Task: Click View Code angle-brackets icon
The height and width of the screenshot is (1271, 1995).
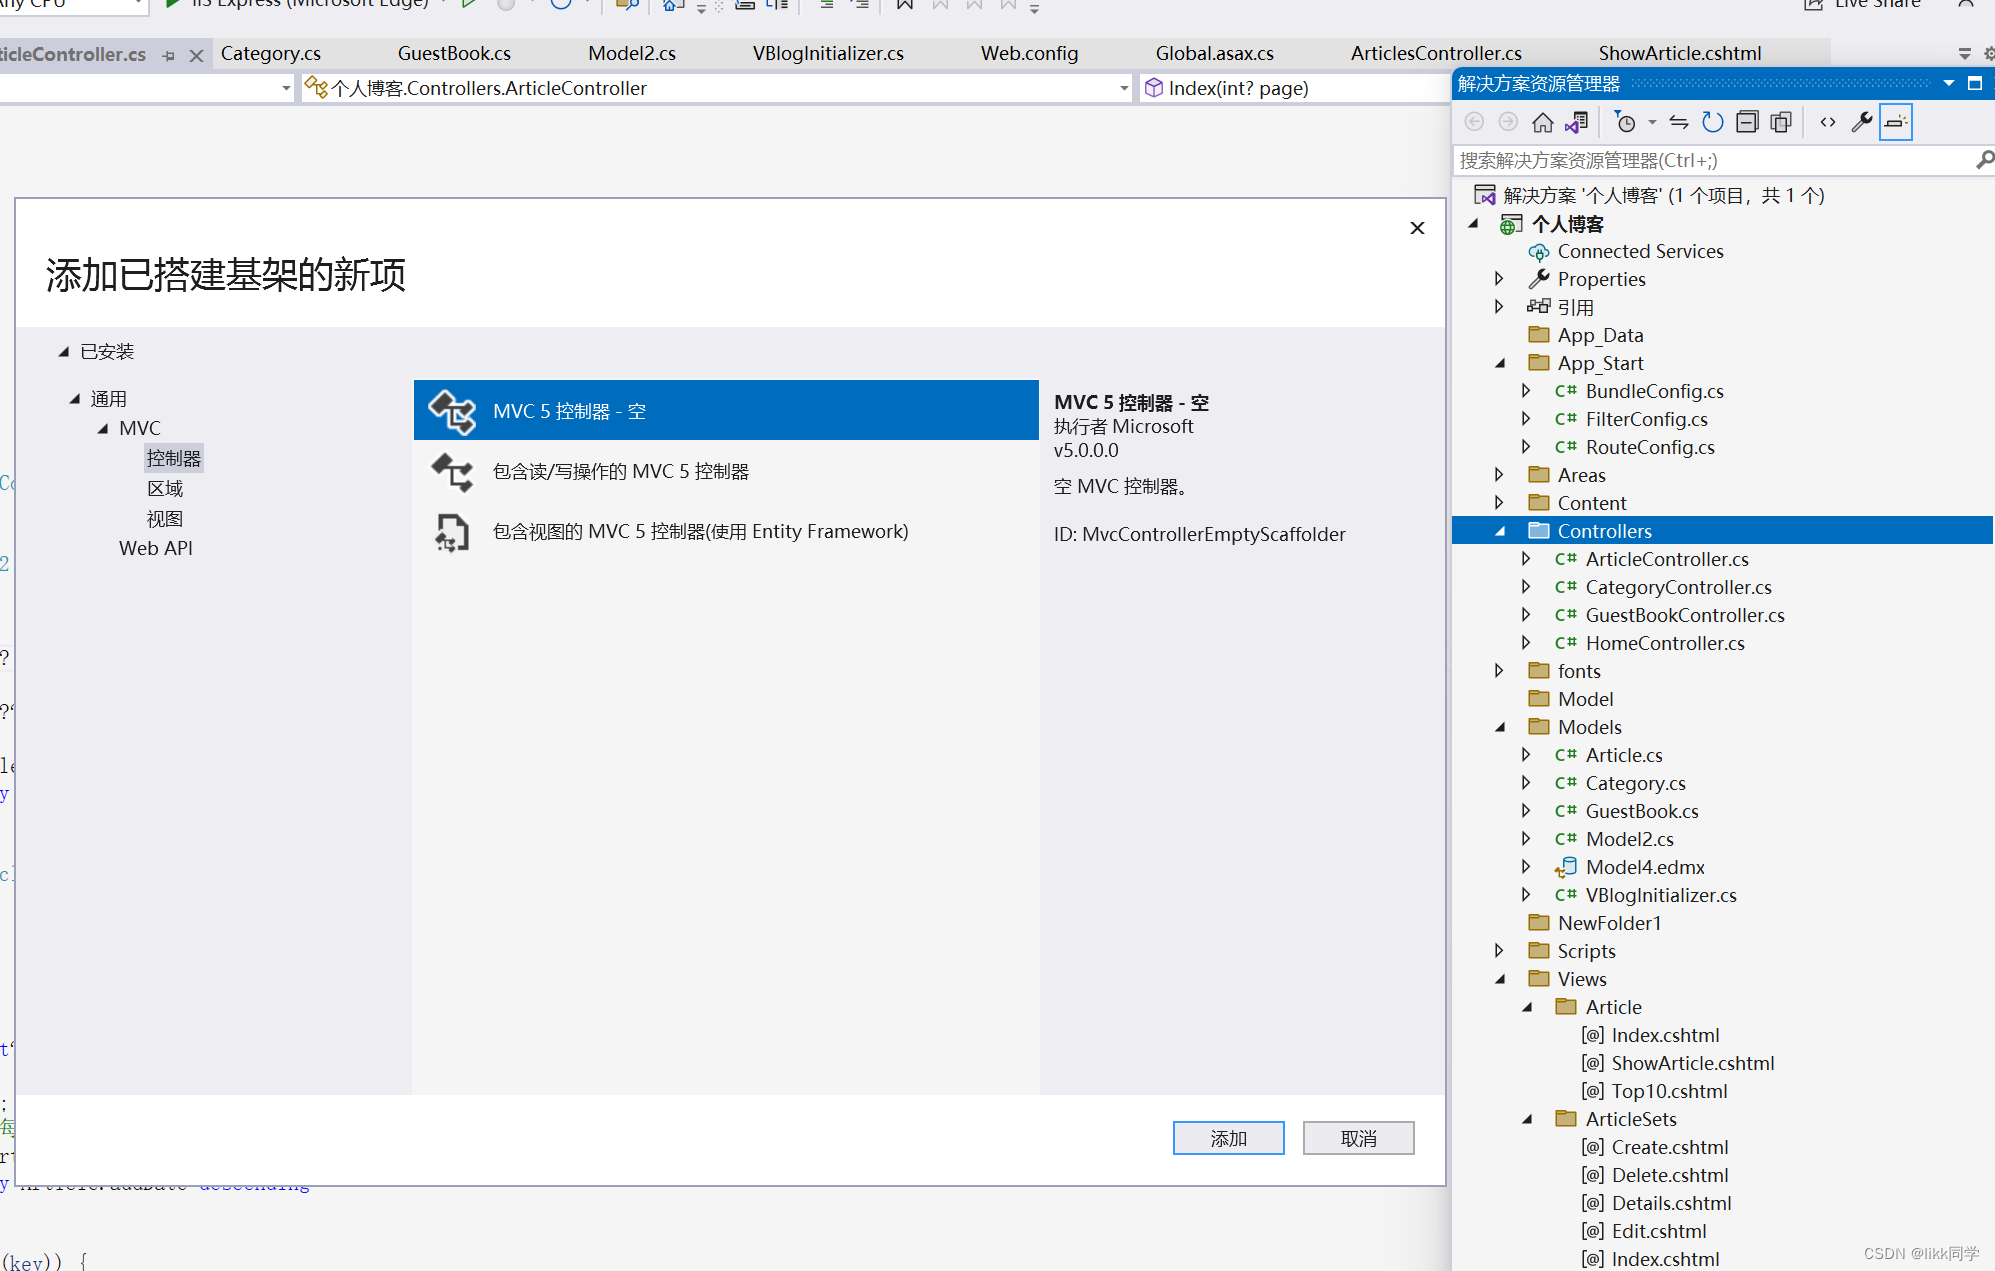Action: pyautogui.click(x=1828, y=122)
